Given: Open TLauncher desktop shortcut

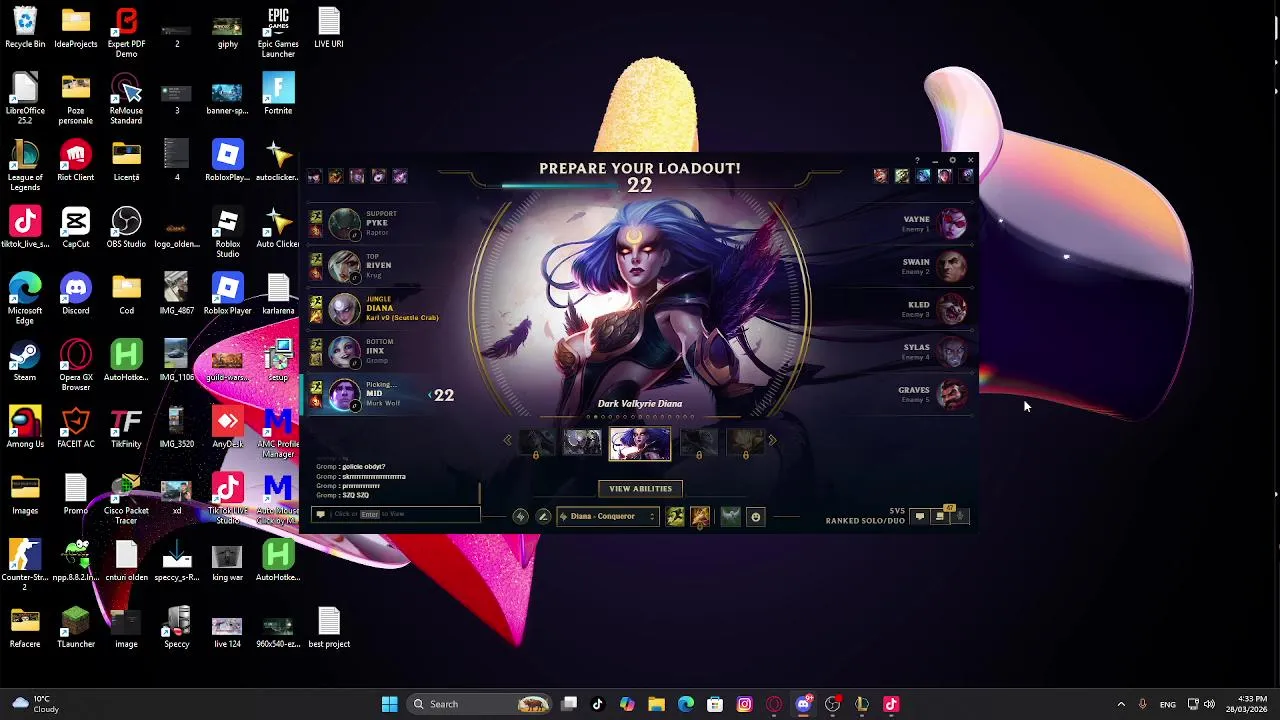Looking at the screenshot, I should [76, 628].
